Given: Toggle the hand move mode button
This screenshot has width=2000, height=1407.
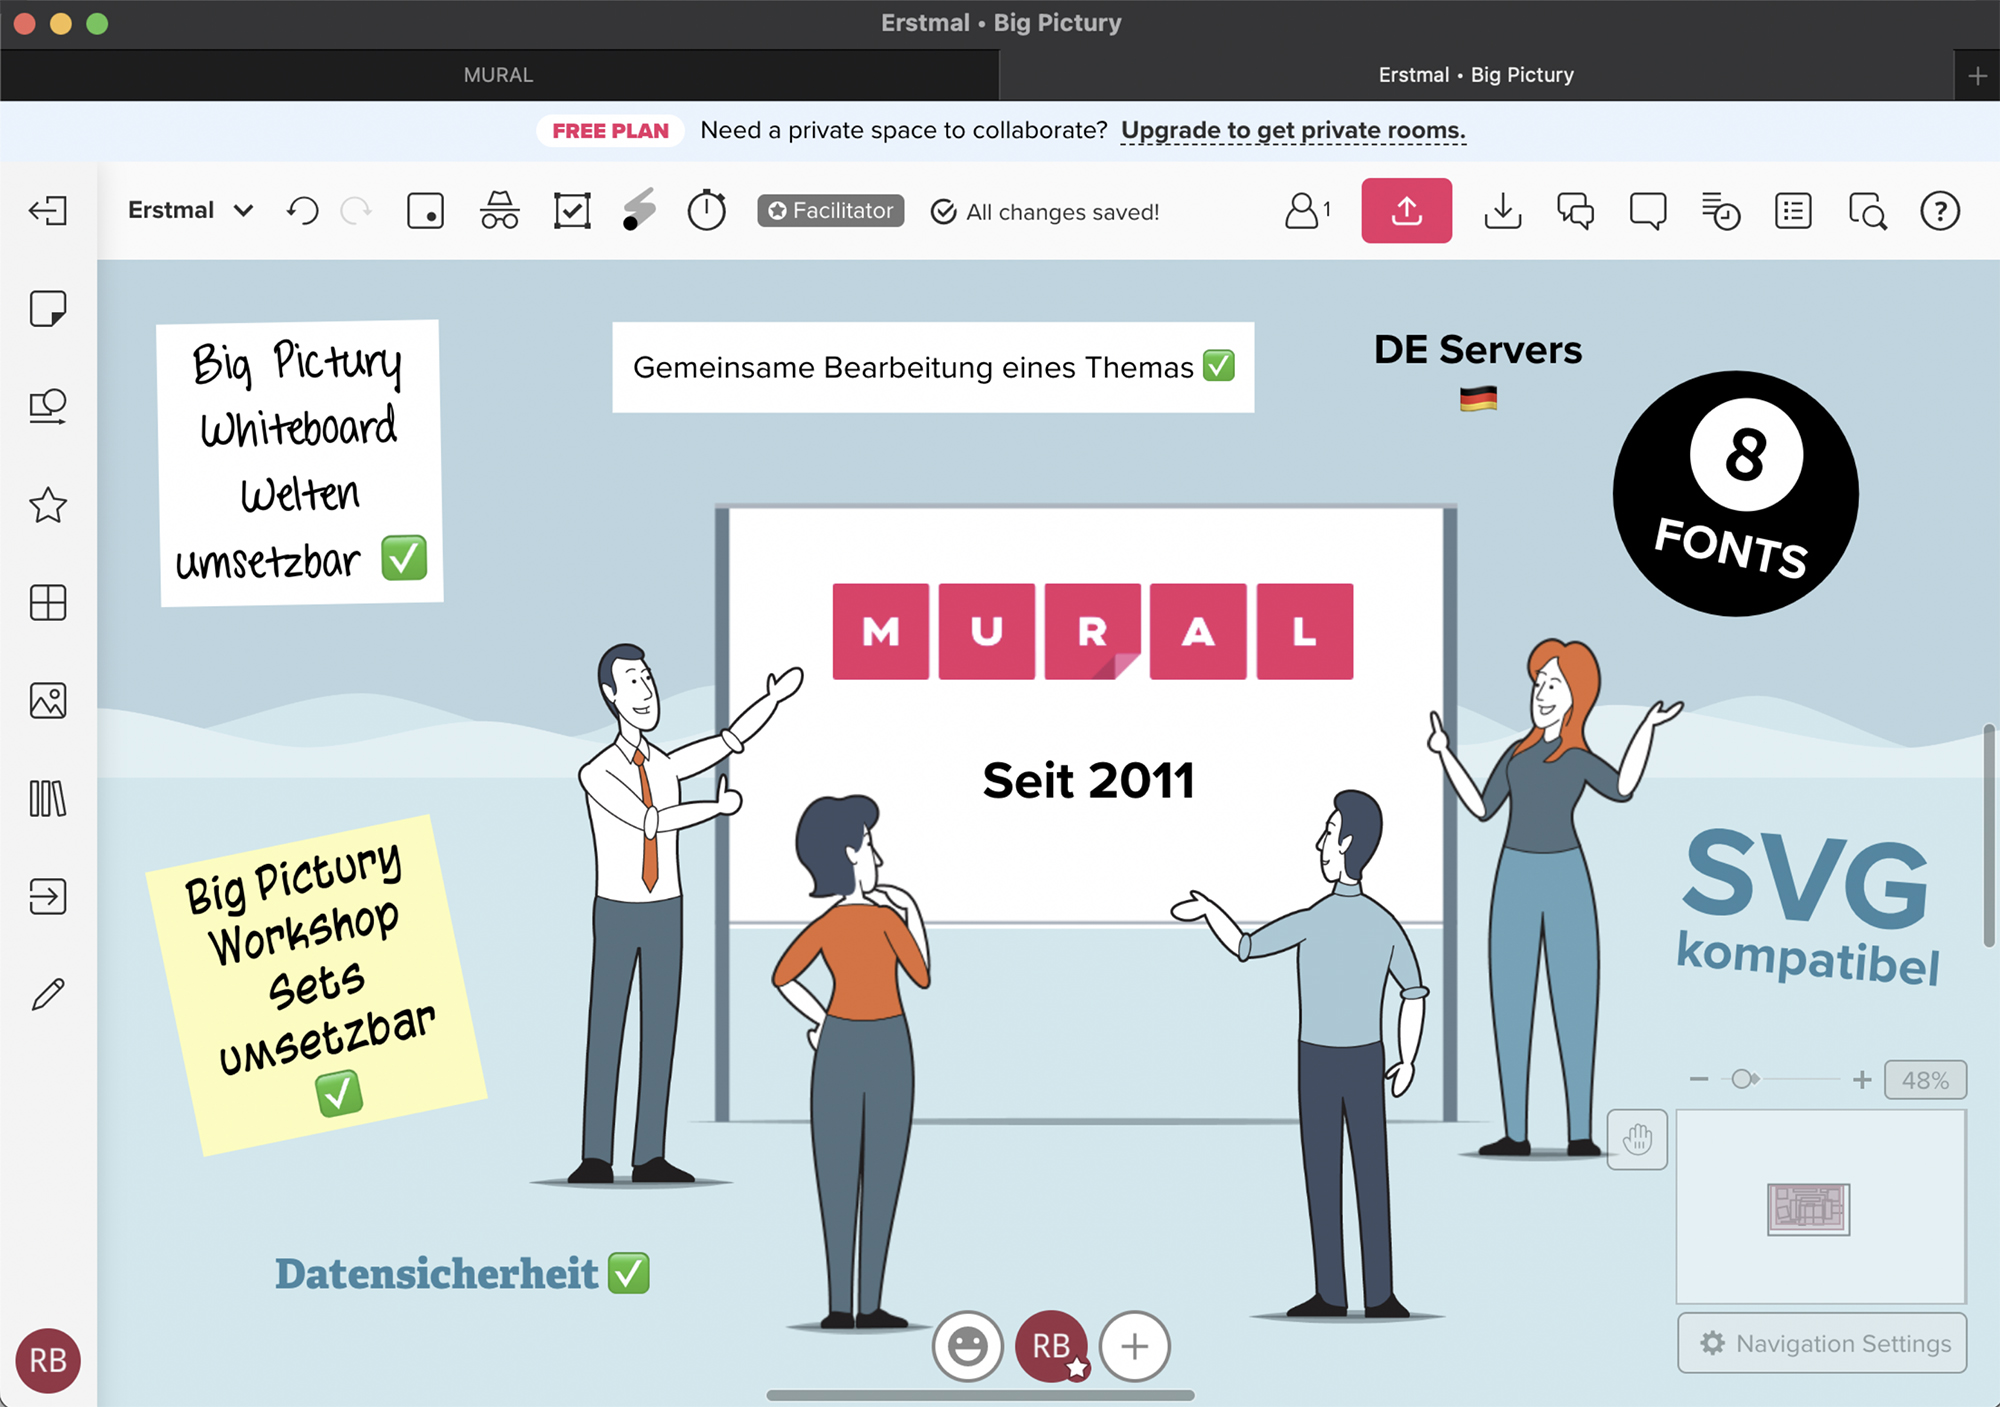Looking at the screenshot, I should tap(1637, 1139).
